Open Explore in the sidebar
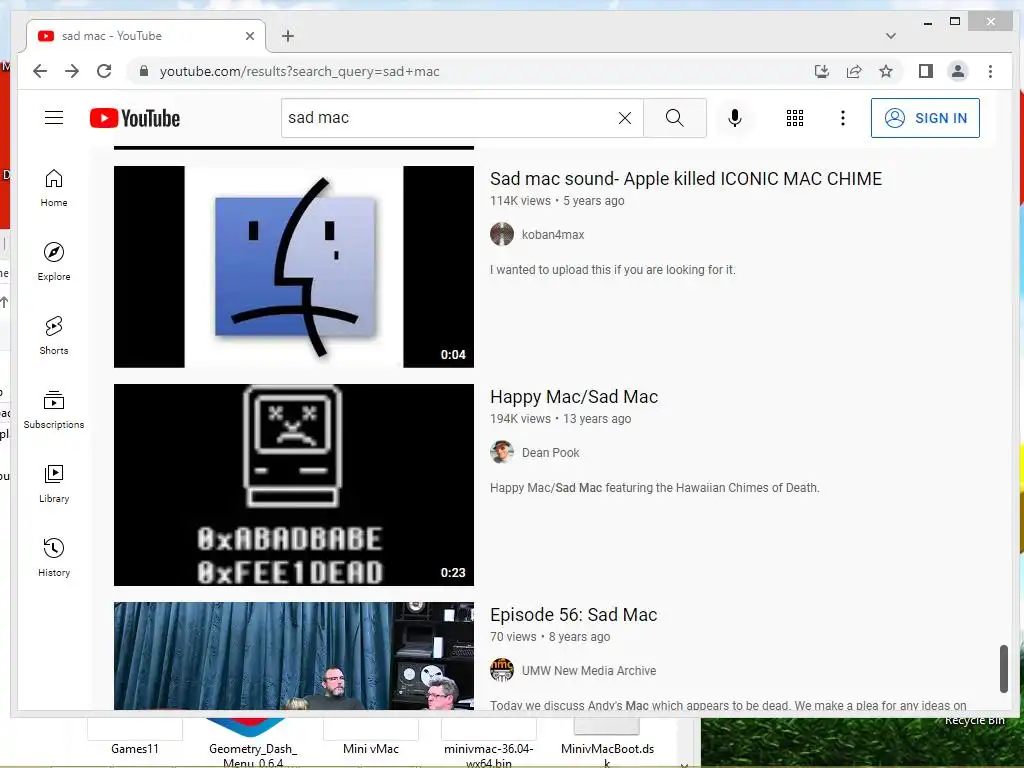Screen dimensions: 1024x768 tap(54, 262)
